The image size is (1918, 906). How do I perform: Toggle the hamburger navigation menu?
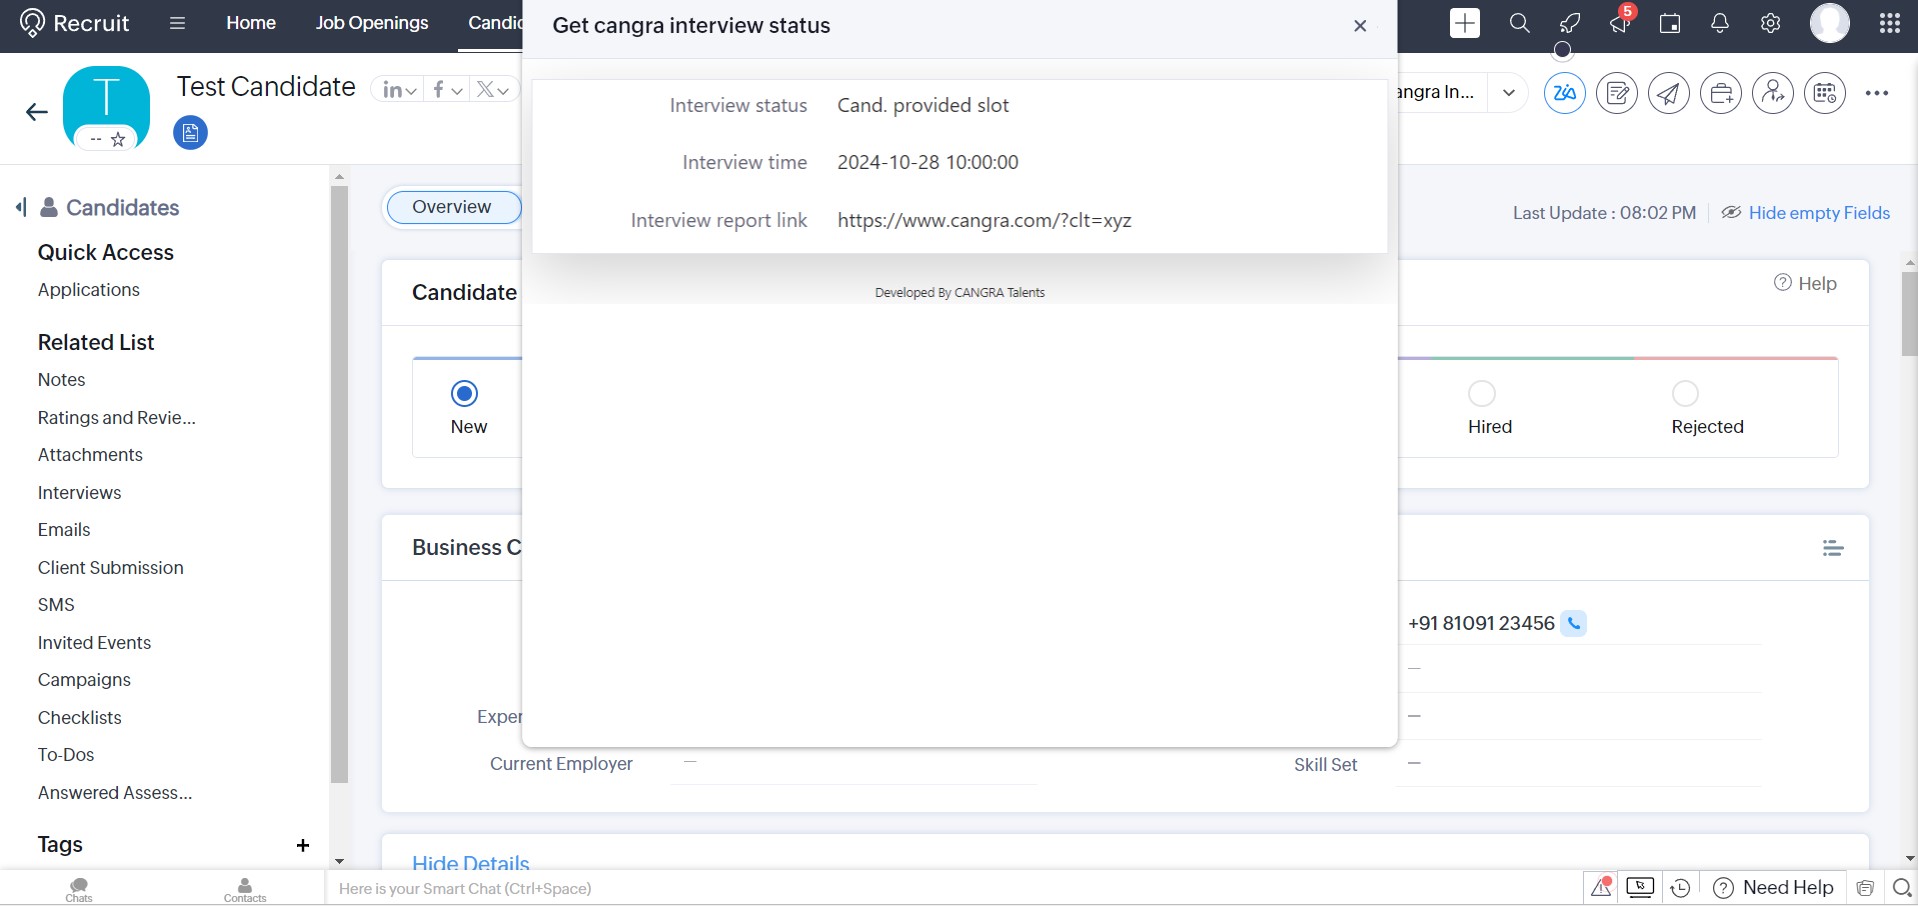(x=177, y=23)
